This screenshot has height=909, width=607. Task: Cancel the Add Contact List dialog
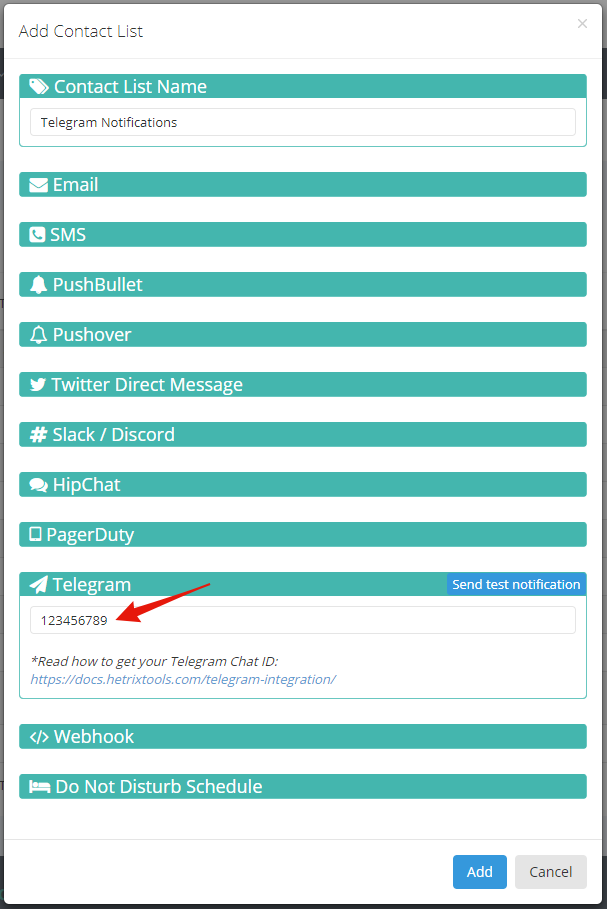[551, 872]
